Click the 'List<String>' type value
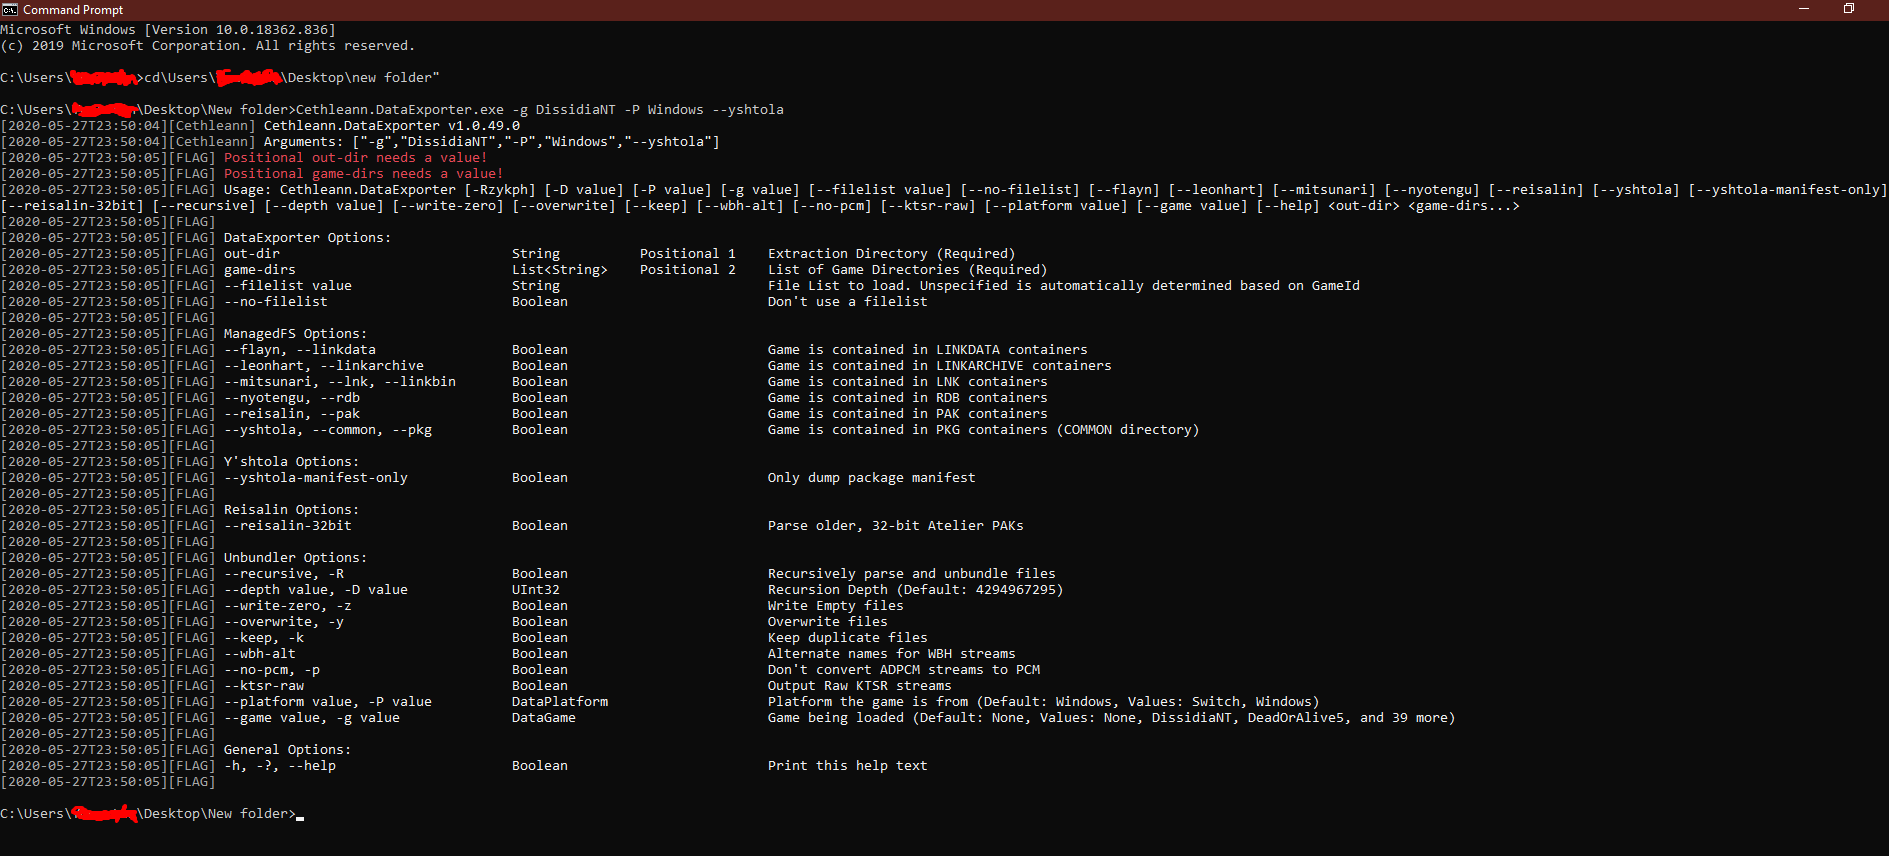This screenshot has height=856, width=1889. [560, 270]
